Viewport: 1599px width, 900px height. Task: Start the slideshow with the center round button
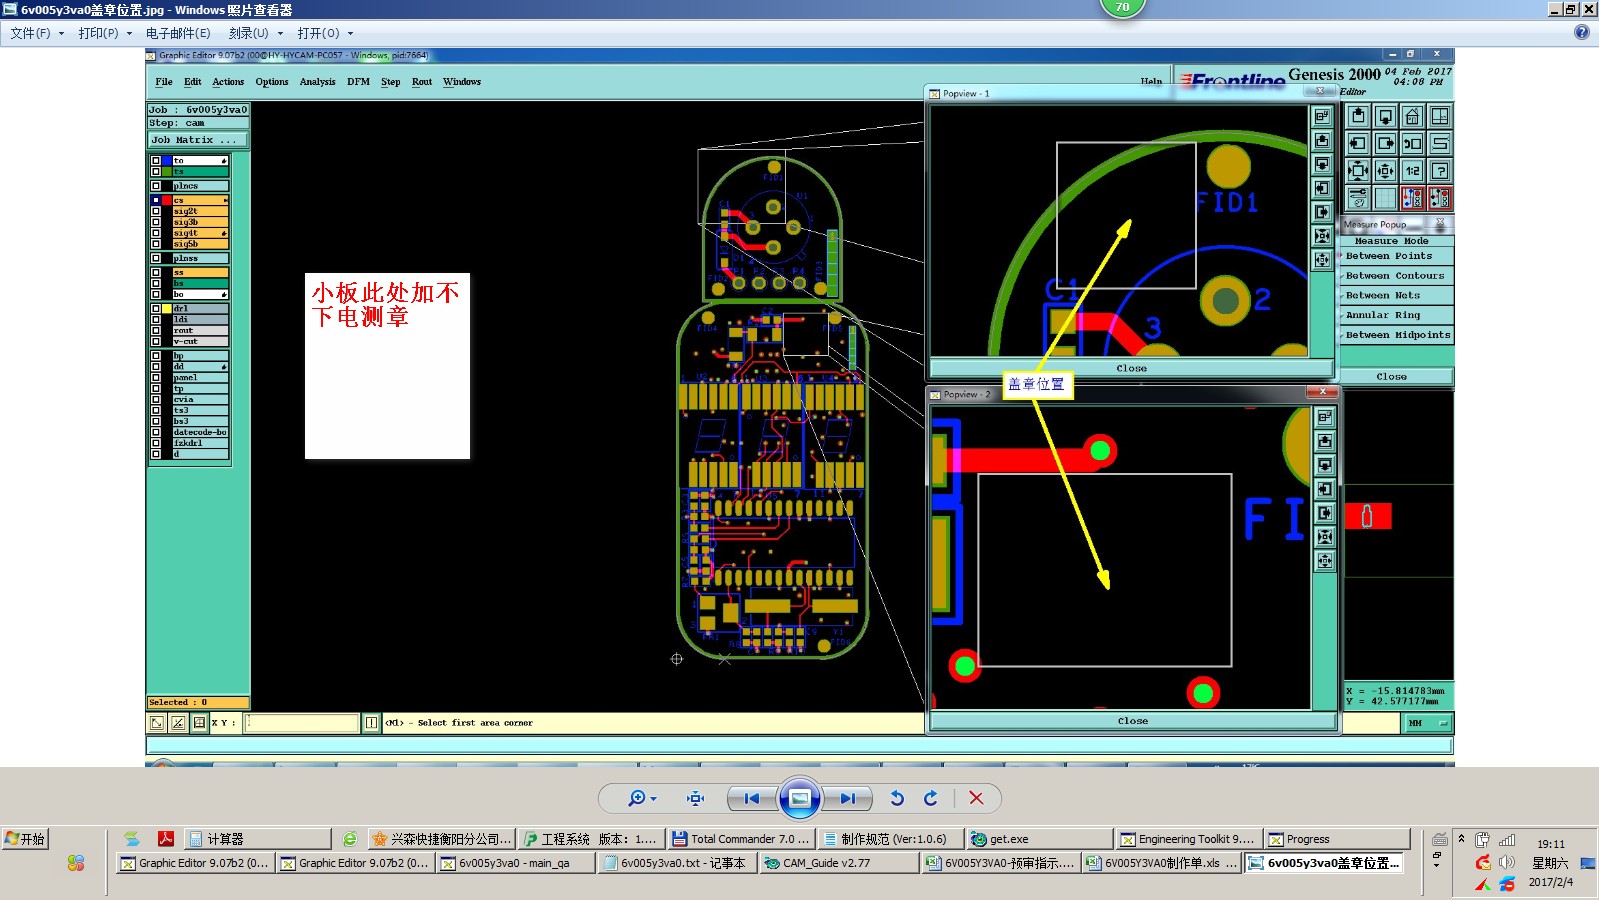pyautogui.click(x=800, y=798)
